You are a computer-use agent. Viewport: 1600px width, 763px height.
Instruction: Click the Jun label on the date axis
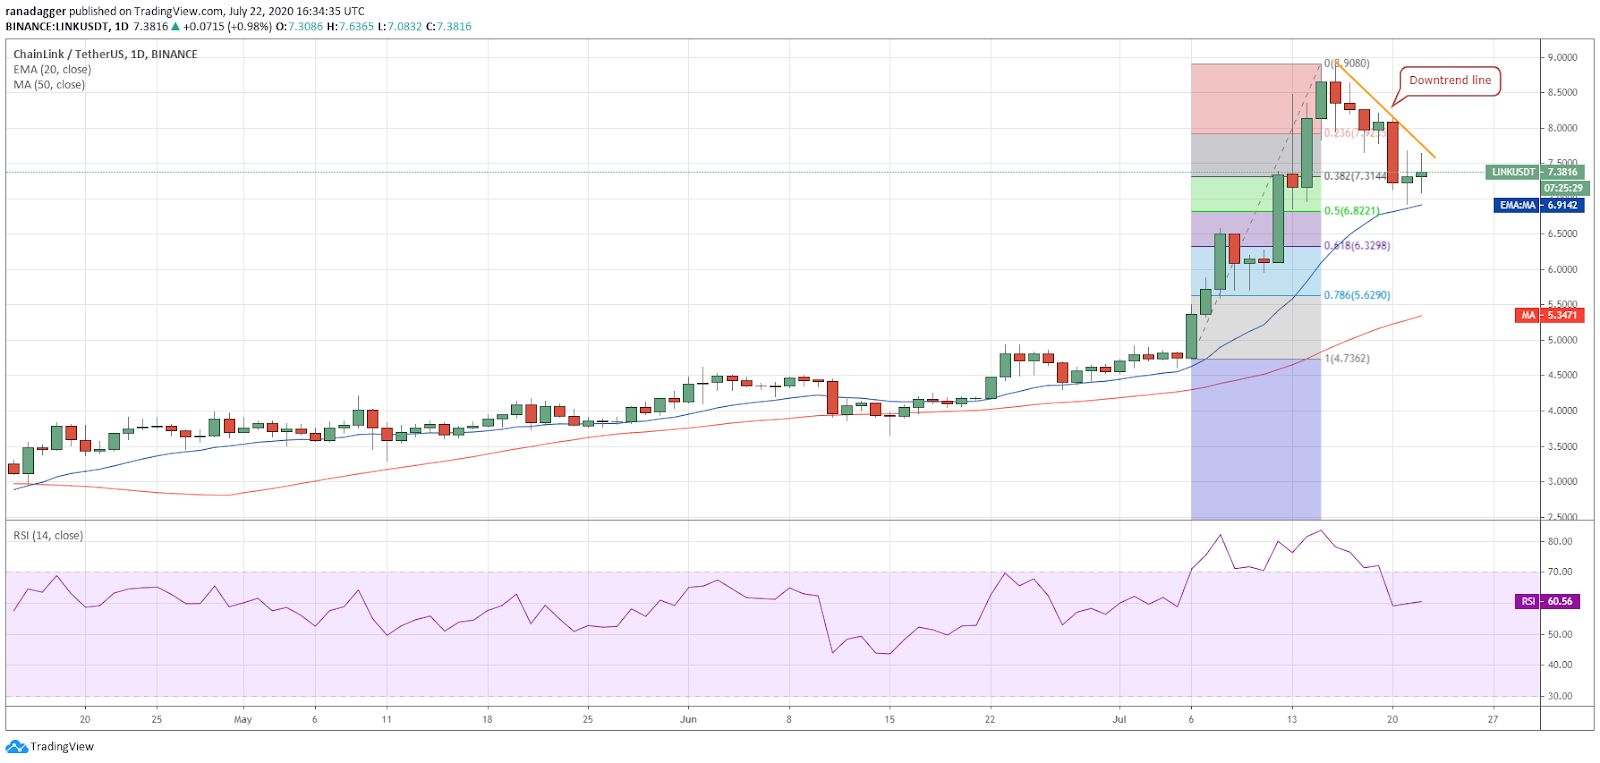coord(688,719)
